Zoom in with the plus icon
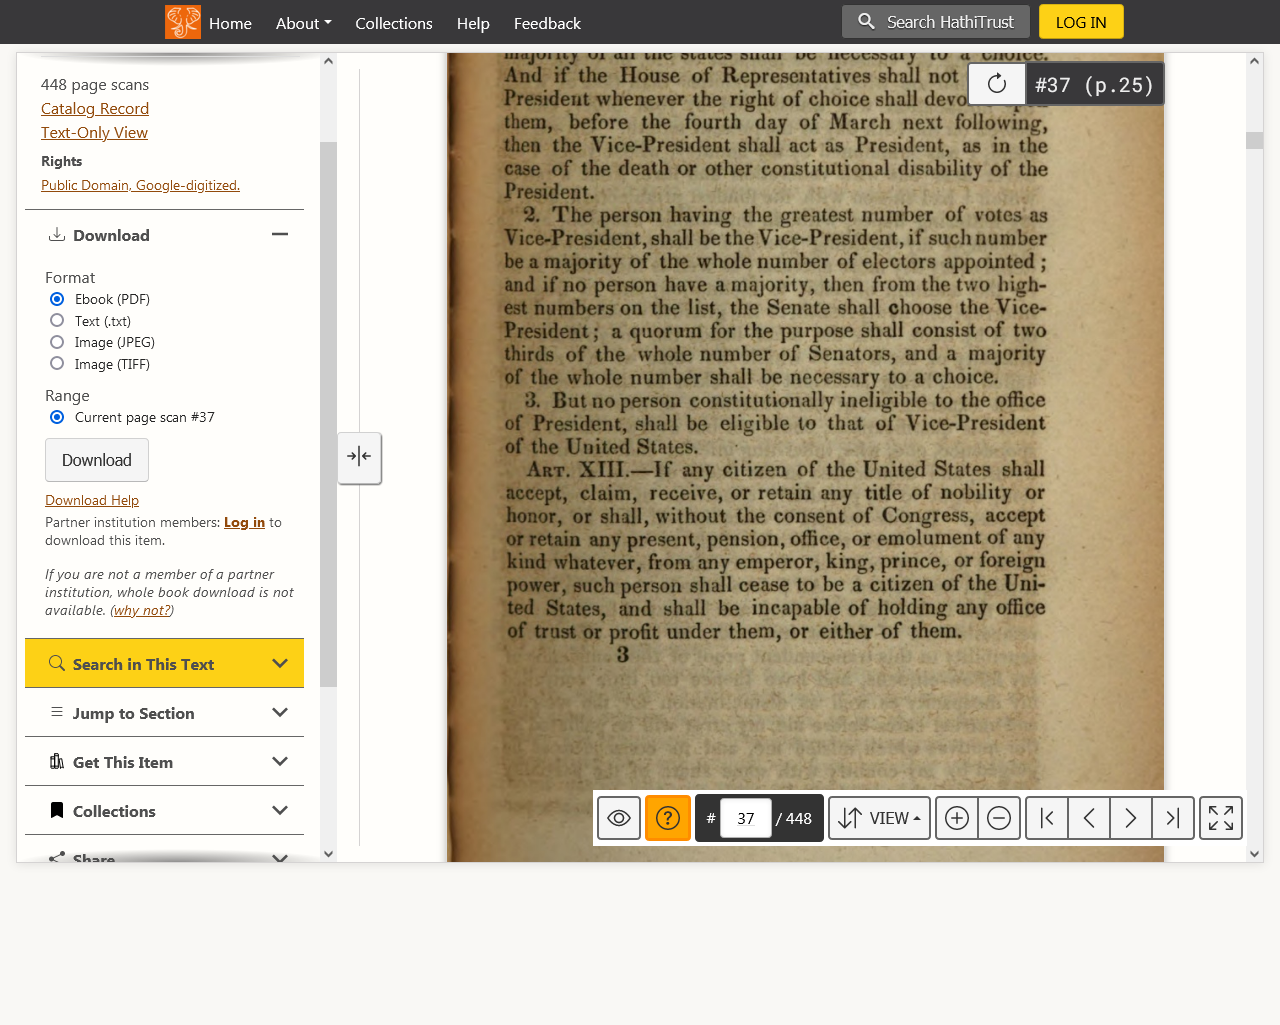The height and width of the screenshot is (1025, 1280). [x=957, y=818]
